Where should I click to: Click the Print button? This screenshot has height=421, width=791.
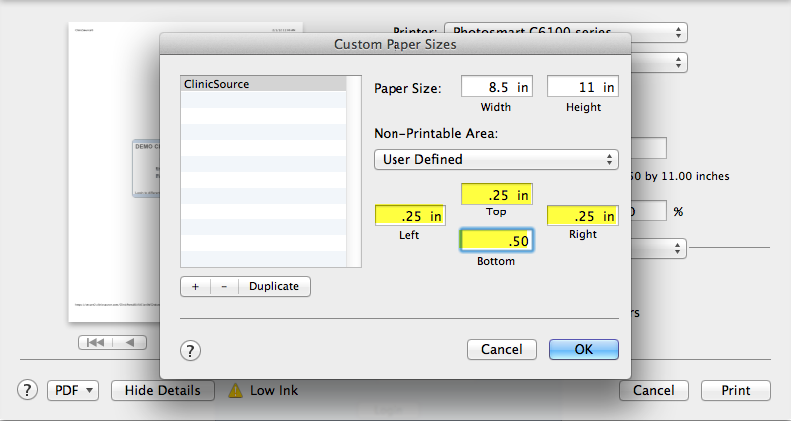[735, 390]
